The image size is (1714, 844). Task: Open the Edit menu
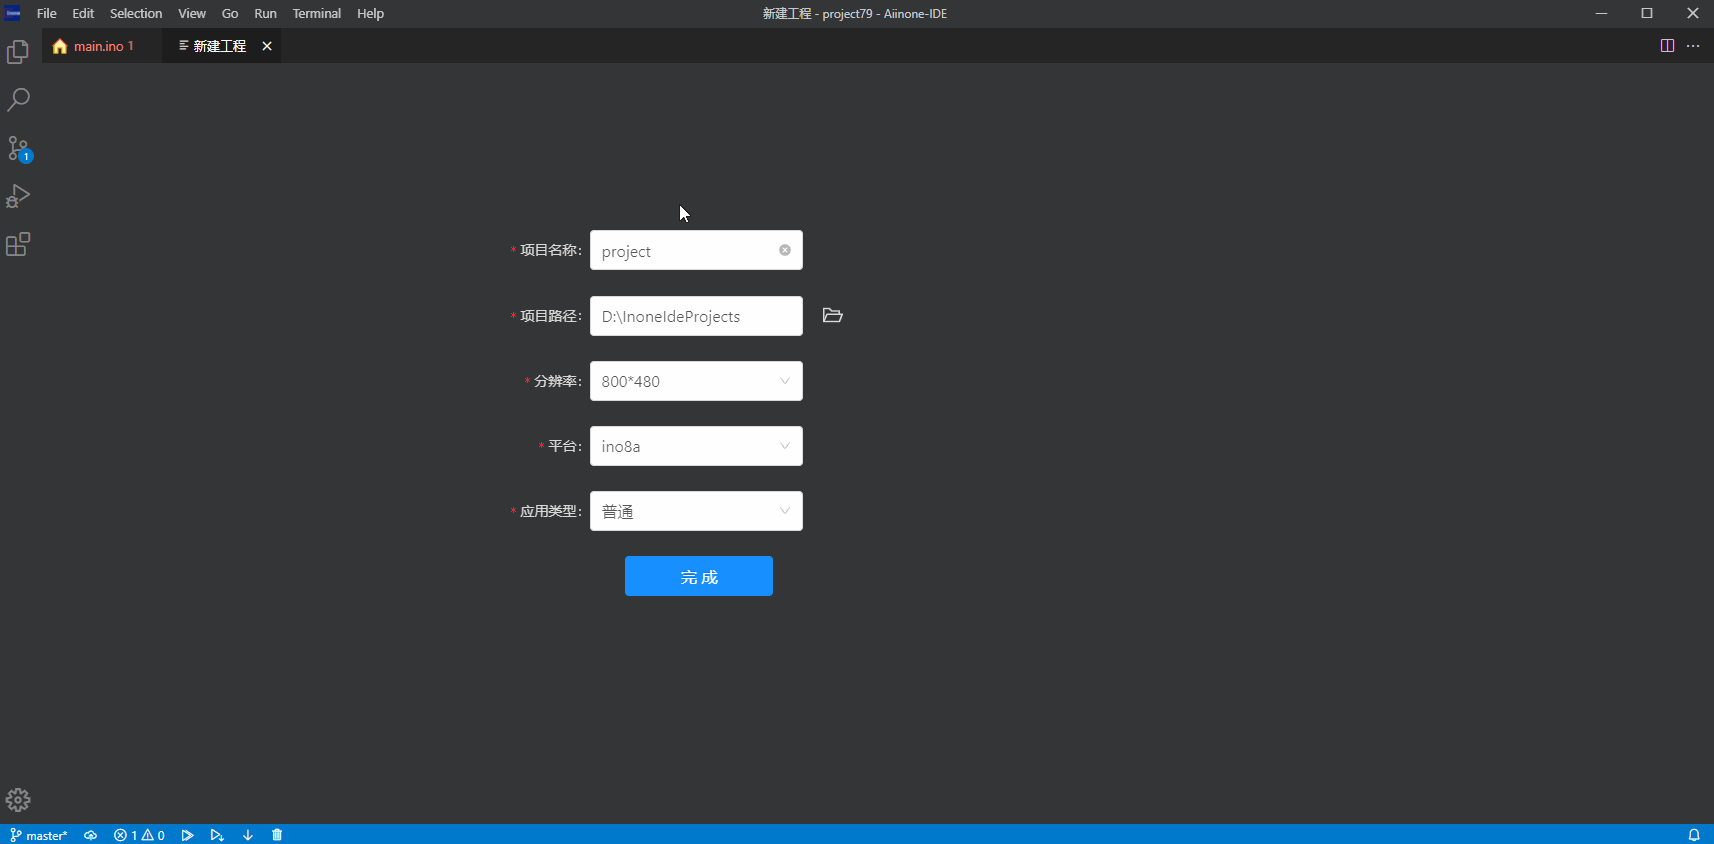pos(83,13)
